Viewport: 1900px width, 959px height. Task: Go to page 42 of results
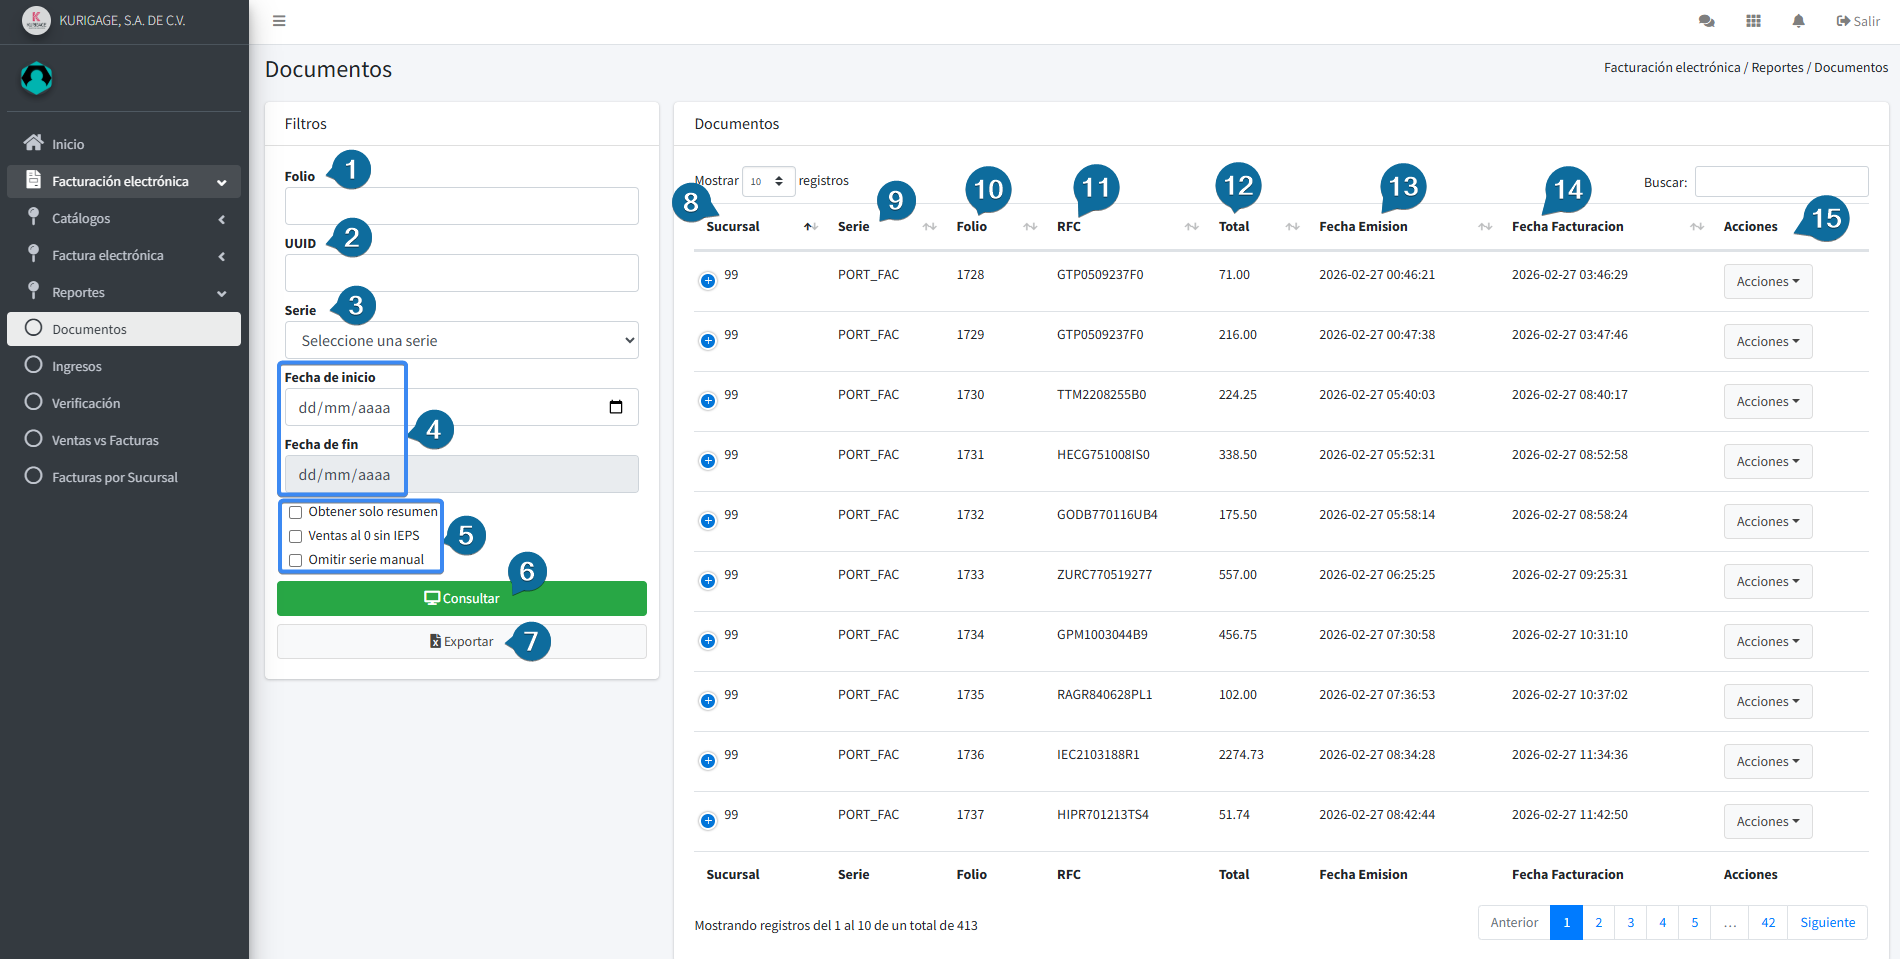point(1767,923)
